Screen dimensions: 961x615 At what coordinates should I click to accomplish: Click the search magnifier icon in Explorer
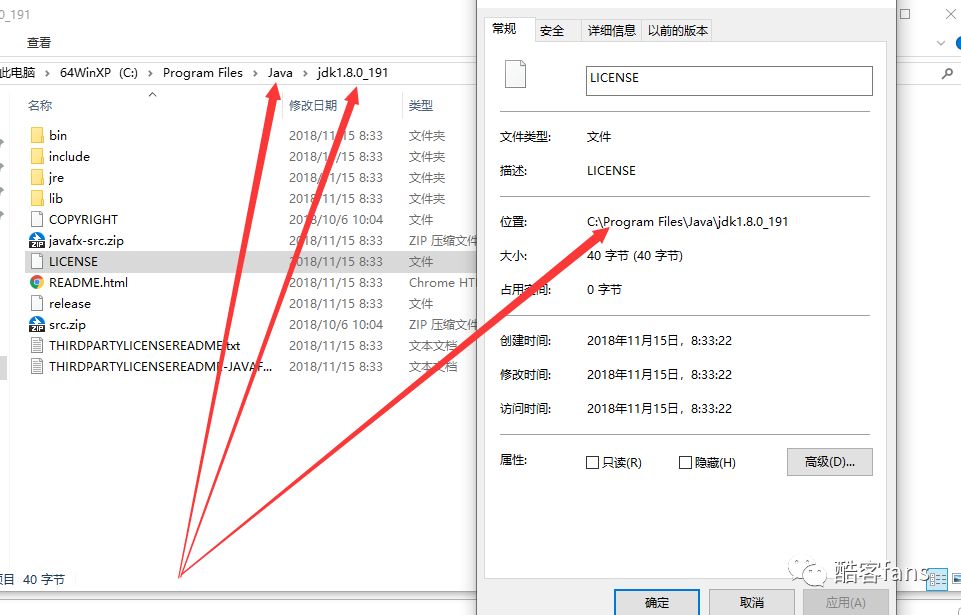click(x=947, y=74)
